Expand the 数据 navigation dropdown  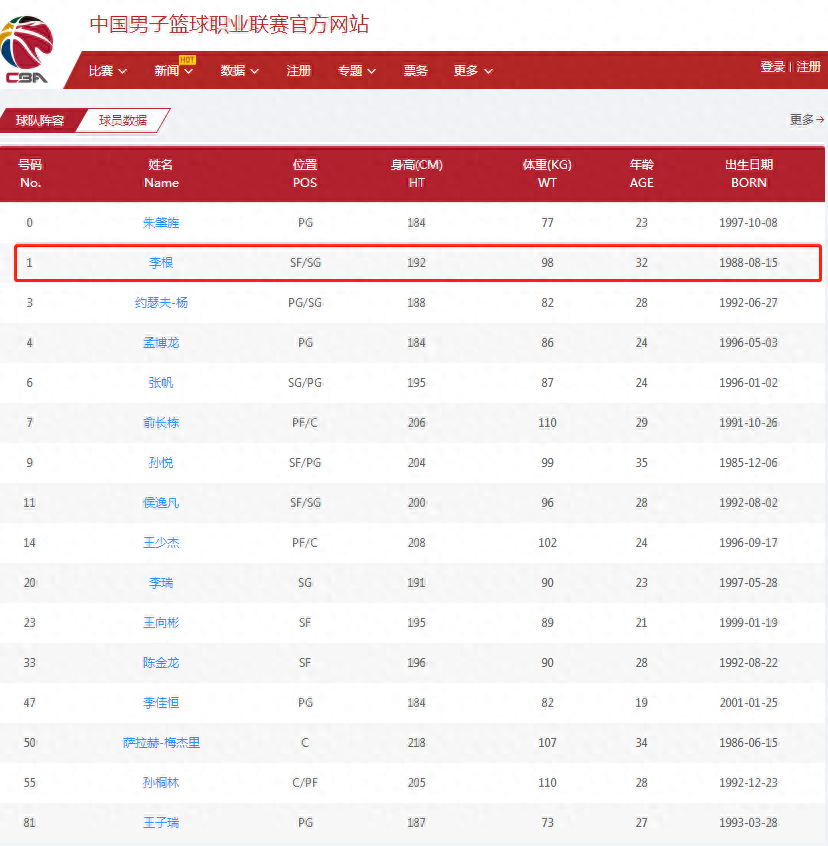pos(239,71)
